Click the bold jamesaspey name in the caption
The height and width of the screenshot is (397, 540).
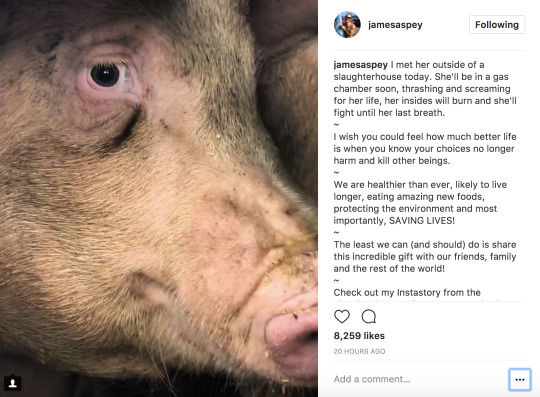pyautogui.click(x=361, y=65)
